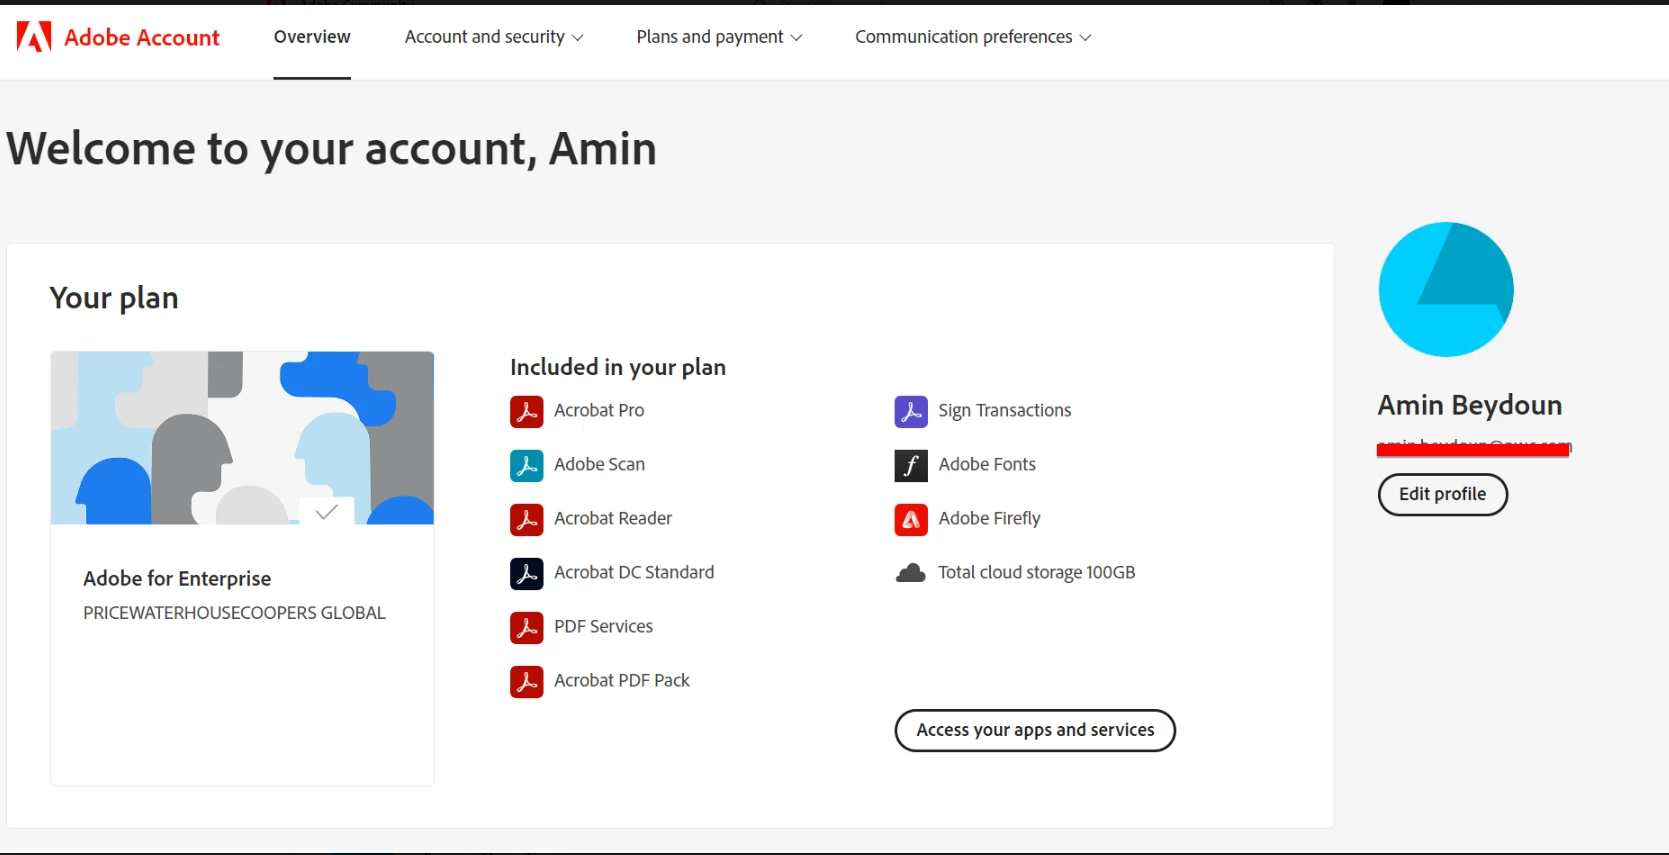The height and width of the screenshot is (855, 1669).
Task: Select the PDF Services label
Action: (x=603, y=626)
